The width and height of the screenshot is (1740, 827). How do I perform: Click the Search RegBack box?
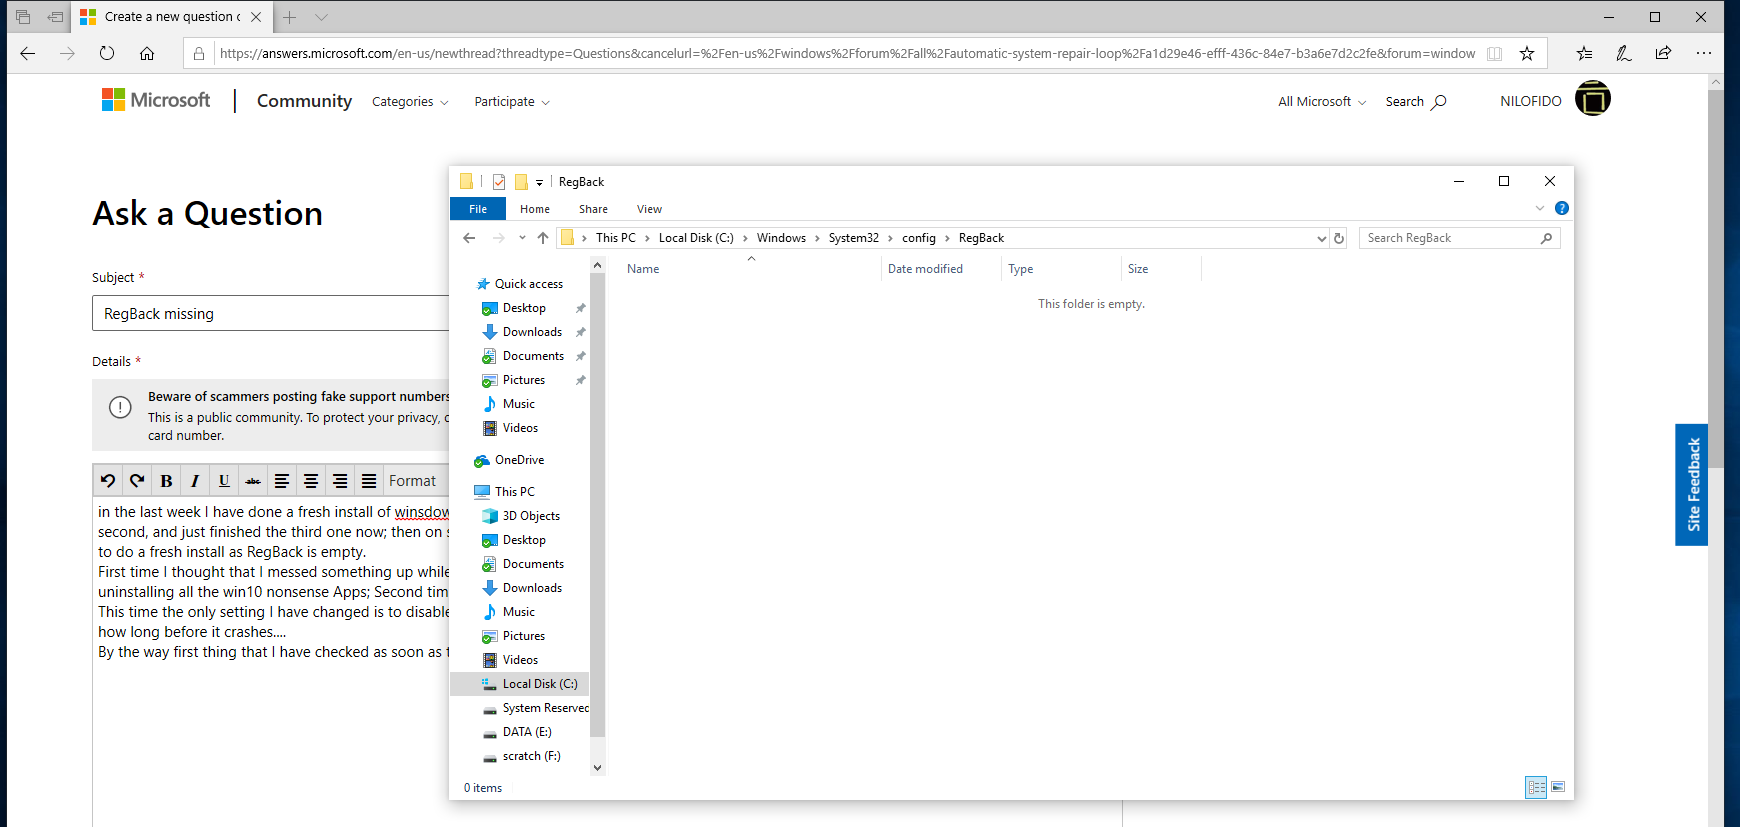click(x=1459, y=238)
